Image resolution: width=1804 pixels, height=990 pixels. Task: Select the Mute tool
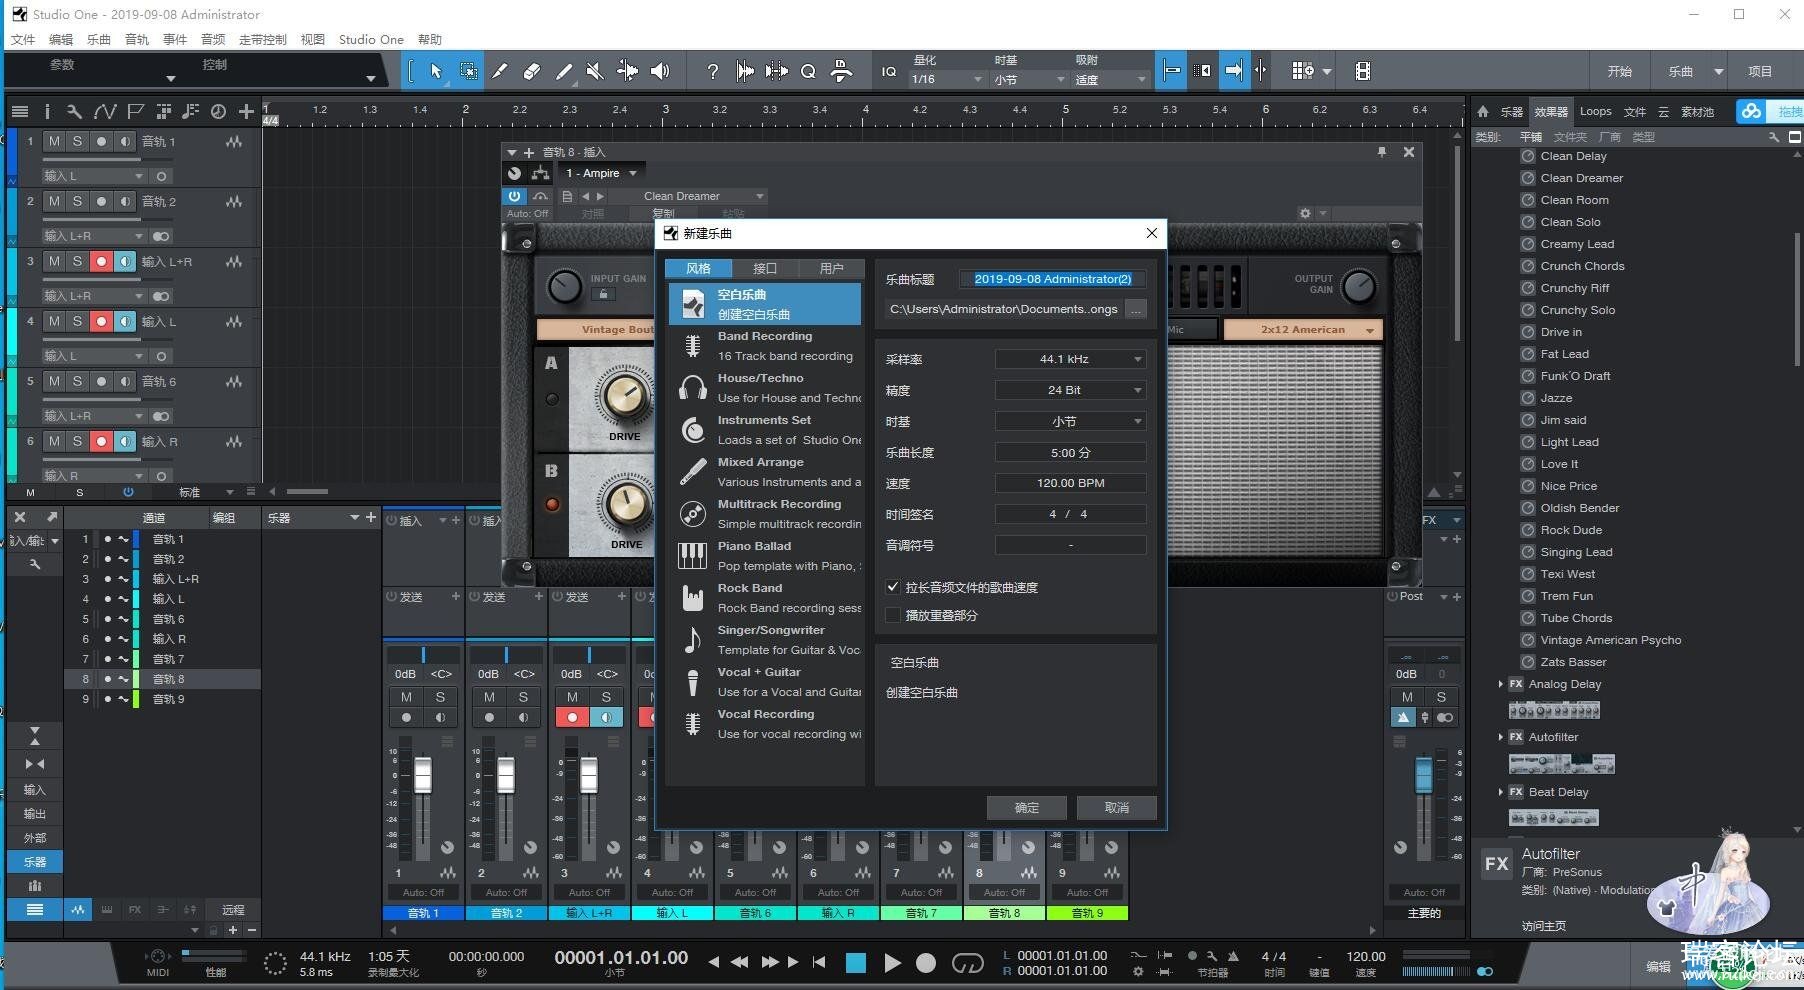tap(595, 71)
